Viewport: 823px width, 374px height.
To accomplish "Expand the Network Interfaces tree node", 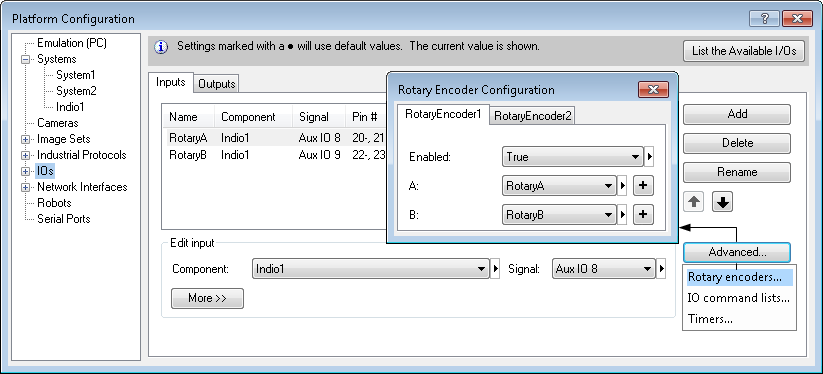I will [25, 187].
